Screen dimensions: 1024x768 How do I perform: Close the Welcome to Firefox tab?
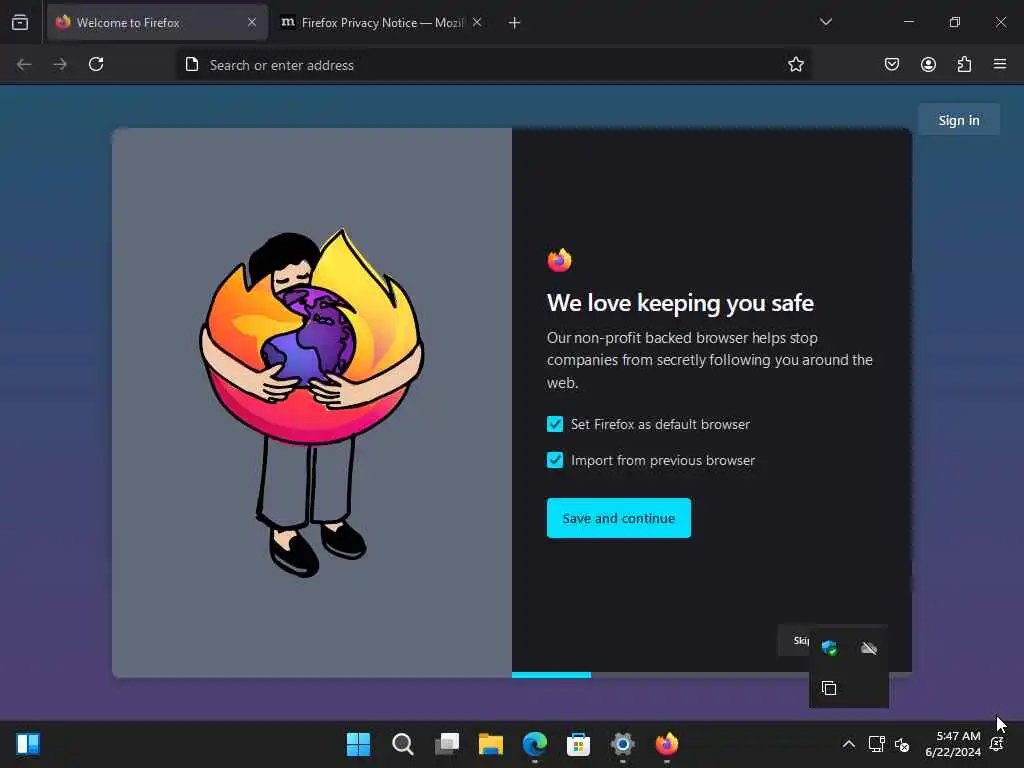251,23
